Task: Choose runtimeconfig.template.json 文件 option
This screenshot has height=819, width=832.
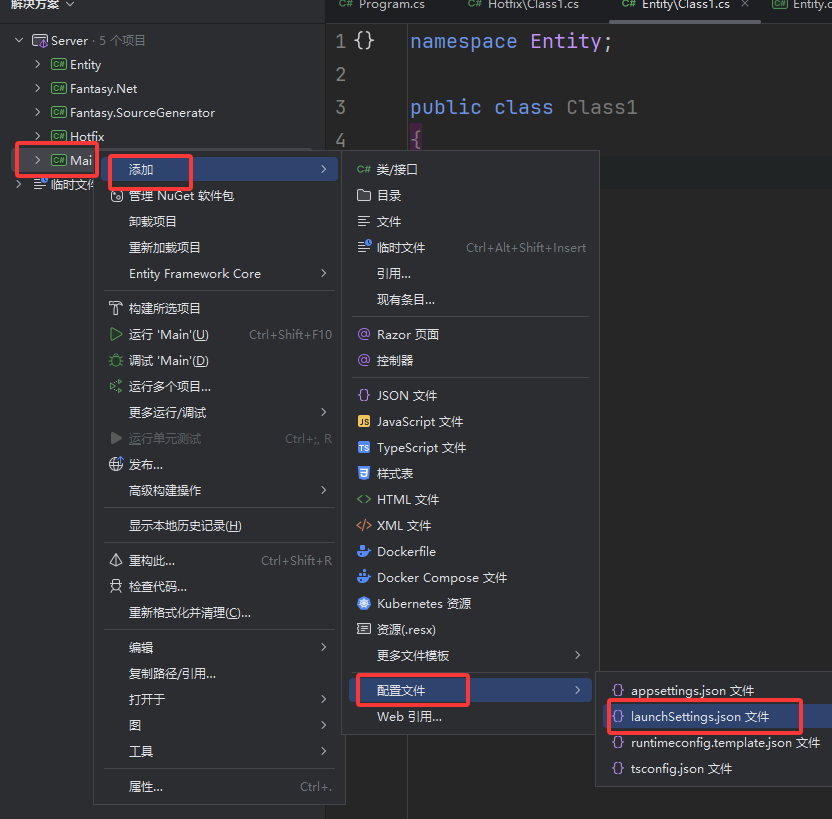Action: coord(717,743)
